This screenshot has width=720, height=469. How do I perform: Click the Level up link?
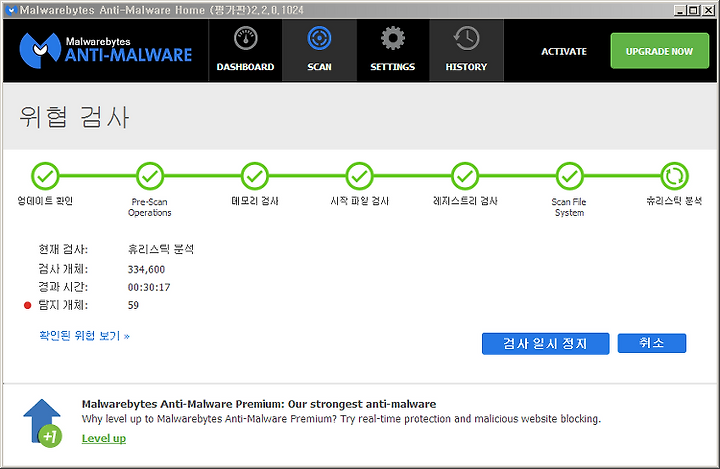point(104,438)
